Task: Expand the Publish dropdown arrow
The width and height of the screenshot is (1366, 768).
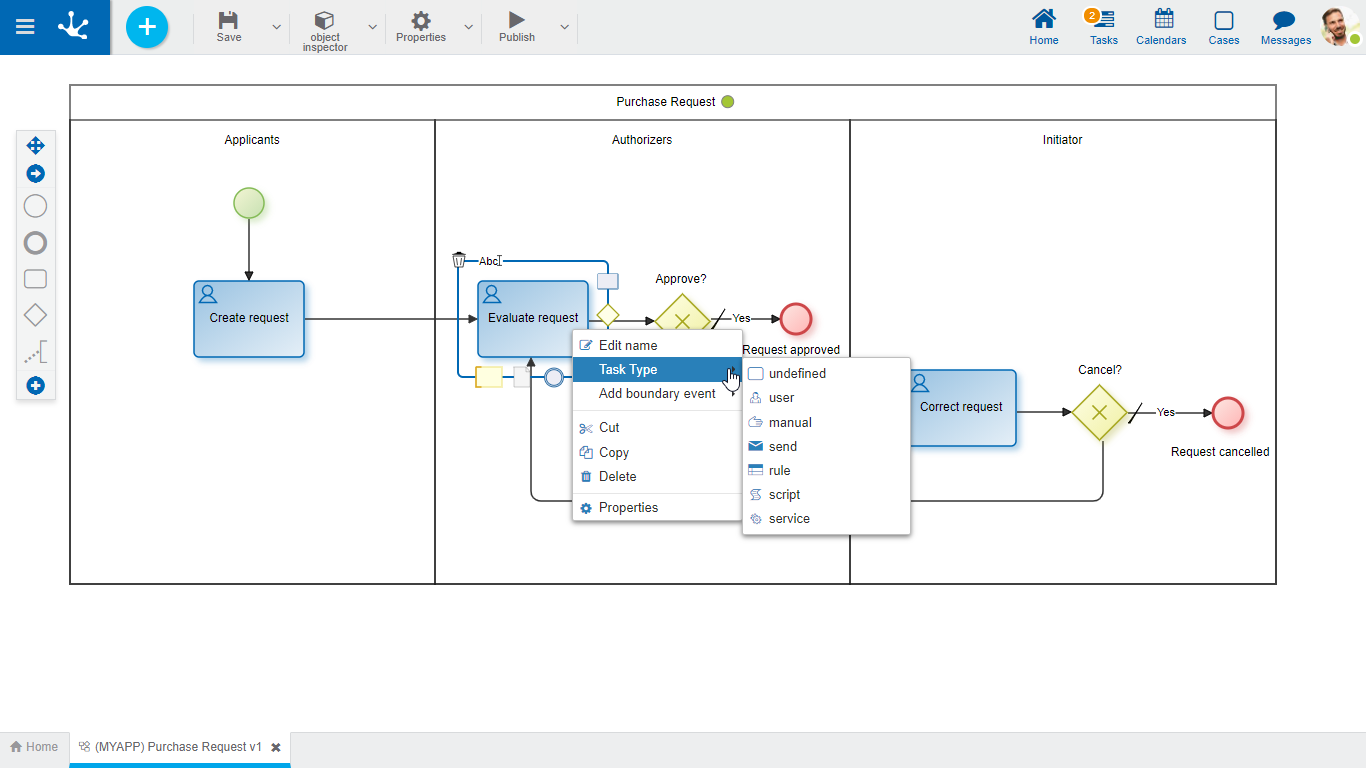Action: [565, 27]
